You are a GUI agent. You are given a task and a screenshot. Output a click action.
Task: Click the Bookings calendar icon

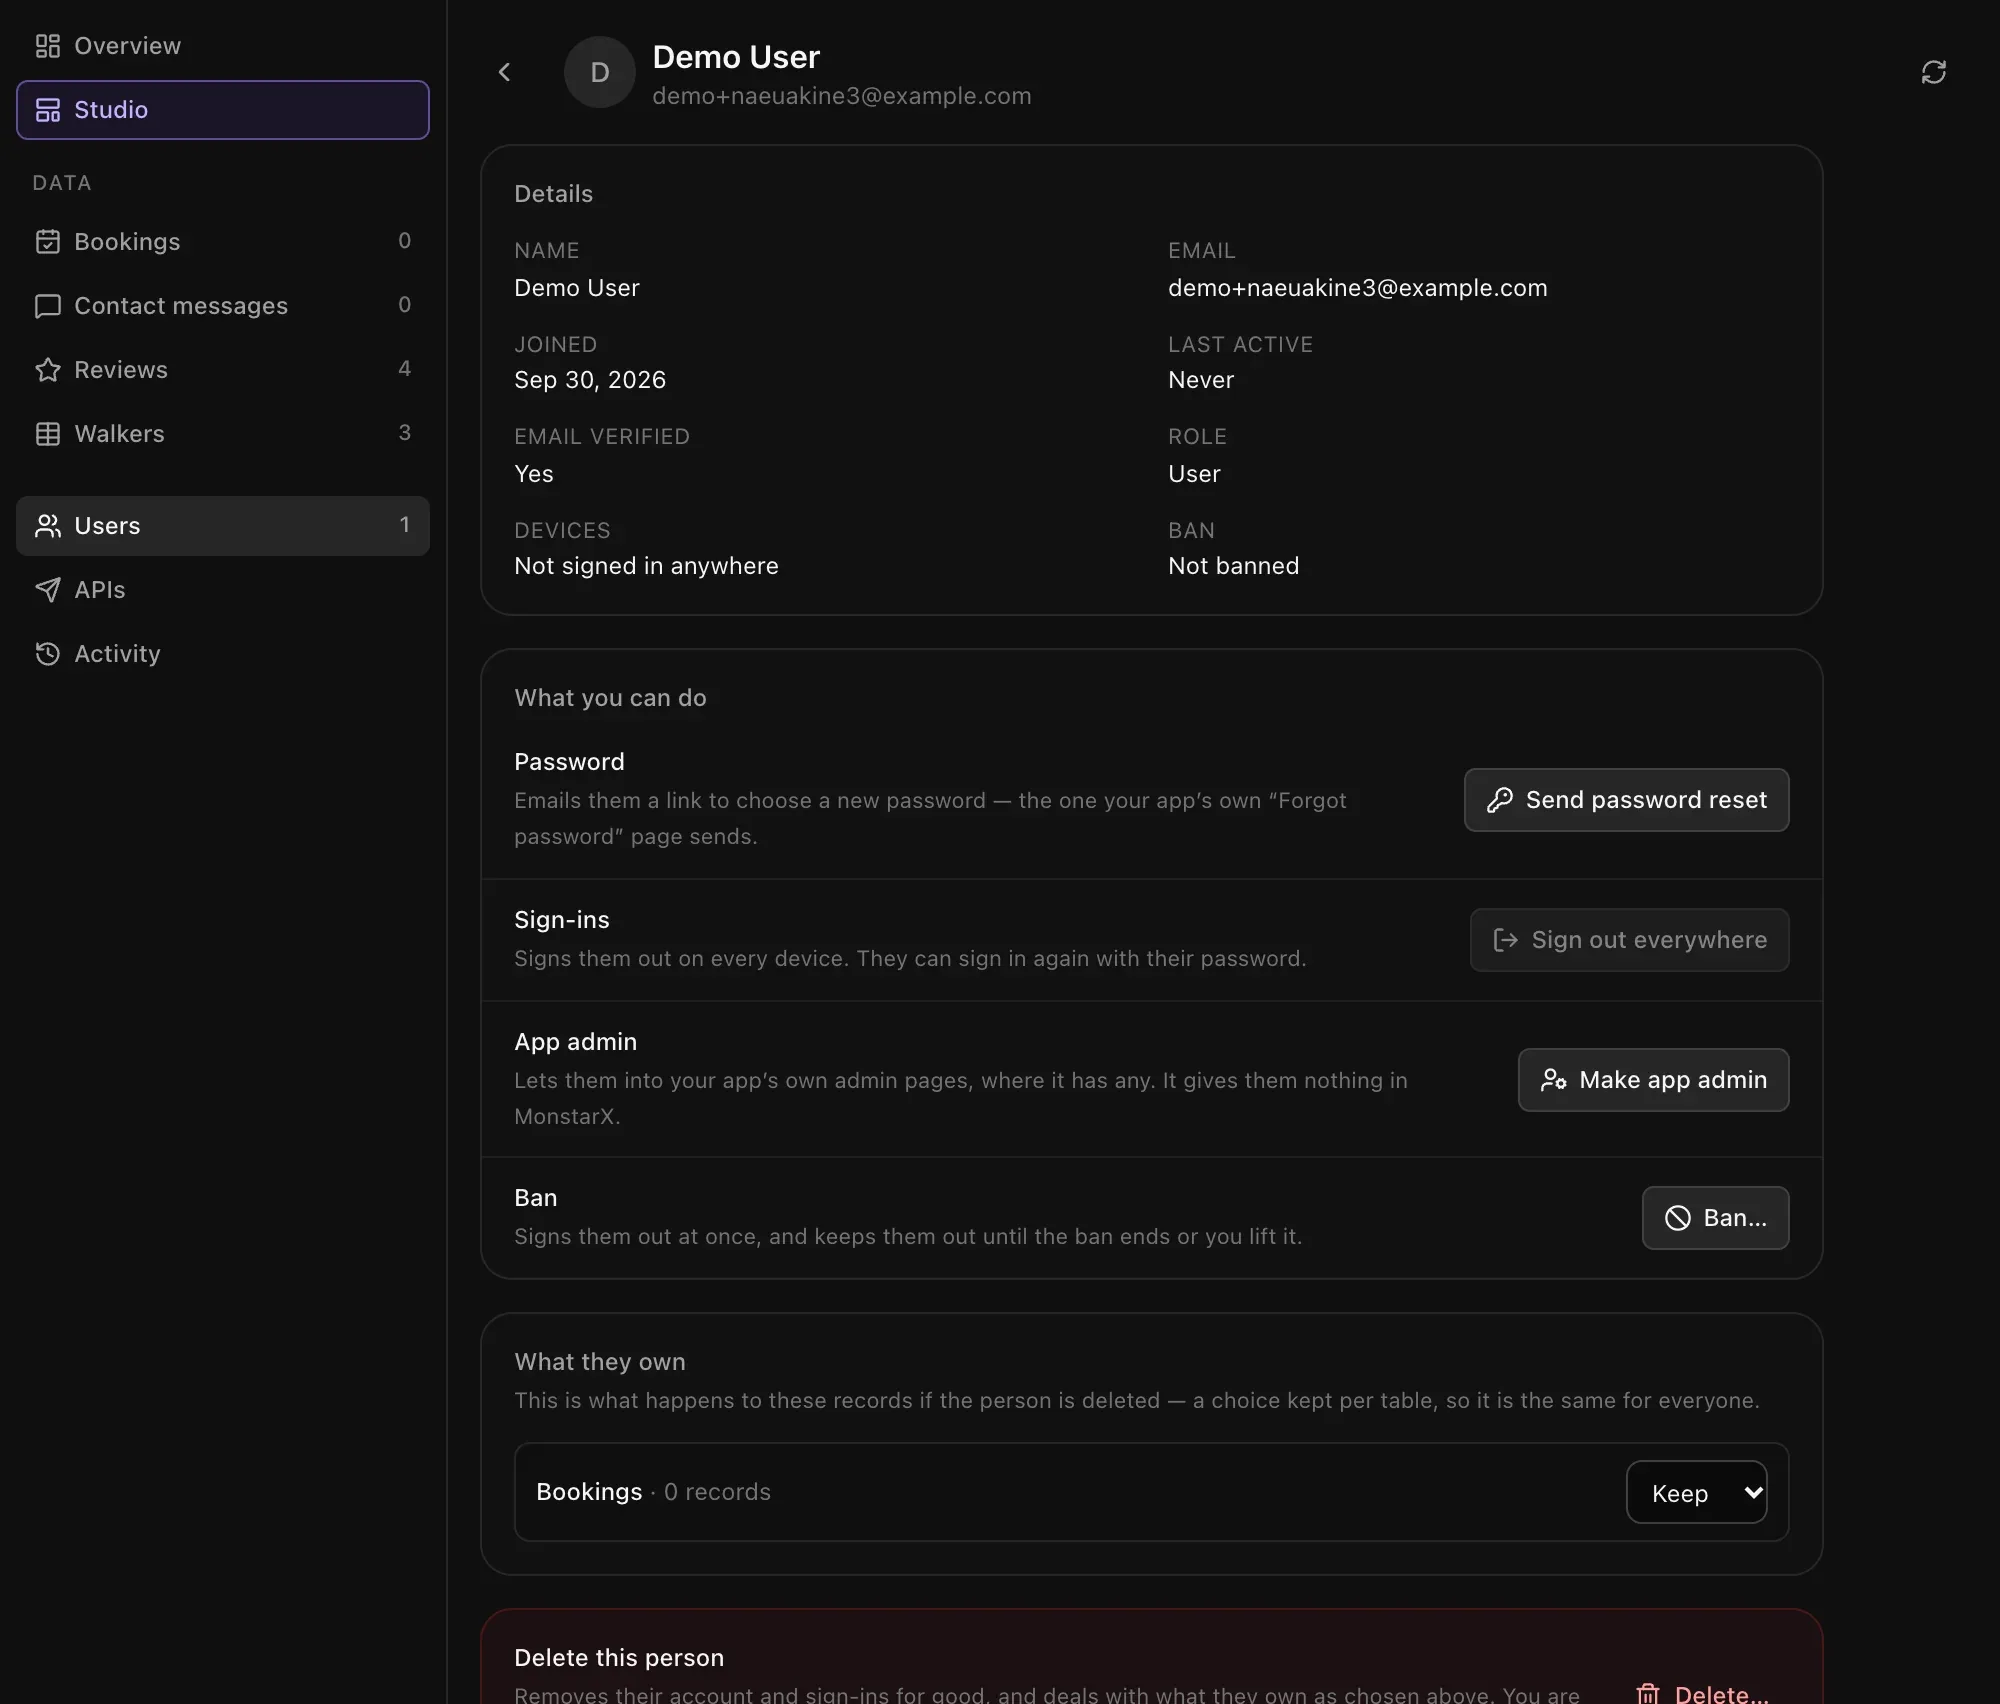point(47,241)
